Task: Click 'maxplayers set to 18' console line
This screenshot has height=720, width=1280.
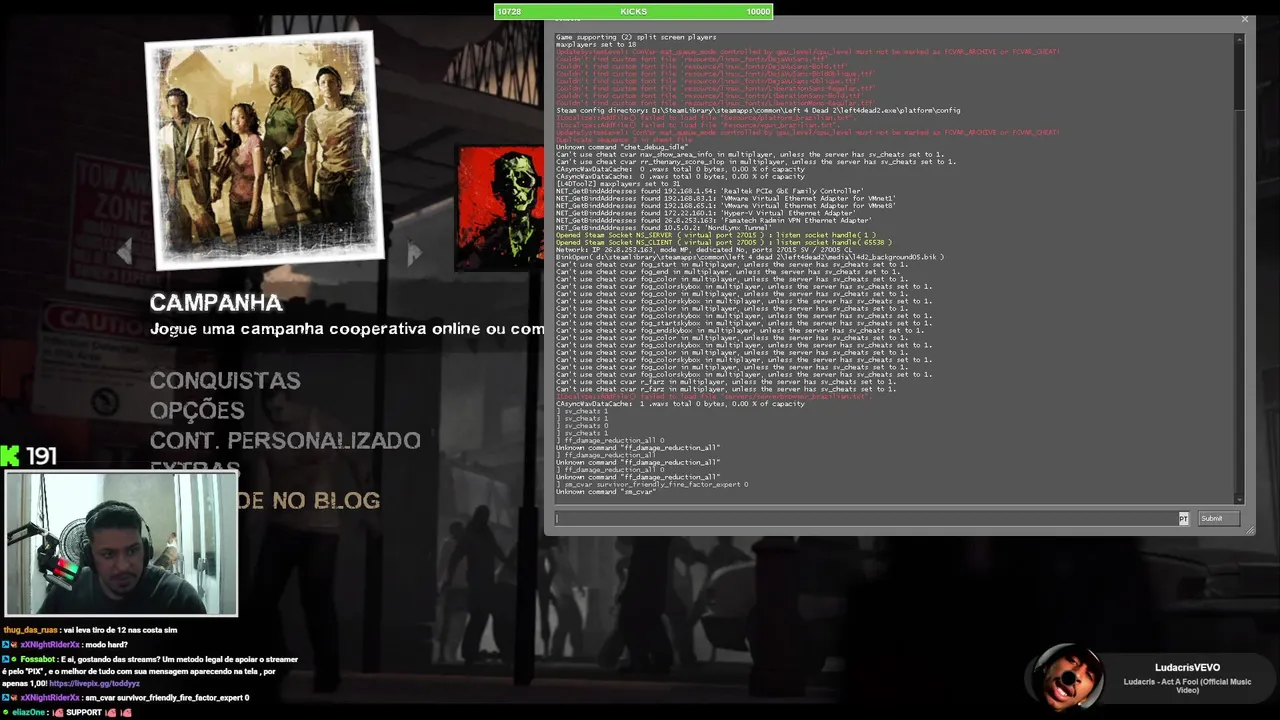Action: point(596,44)
